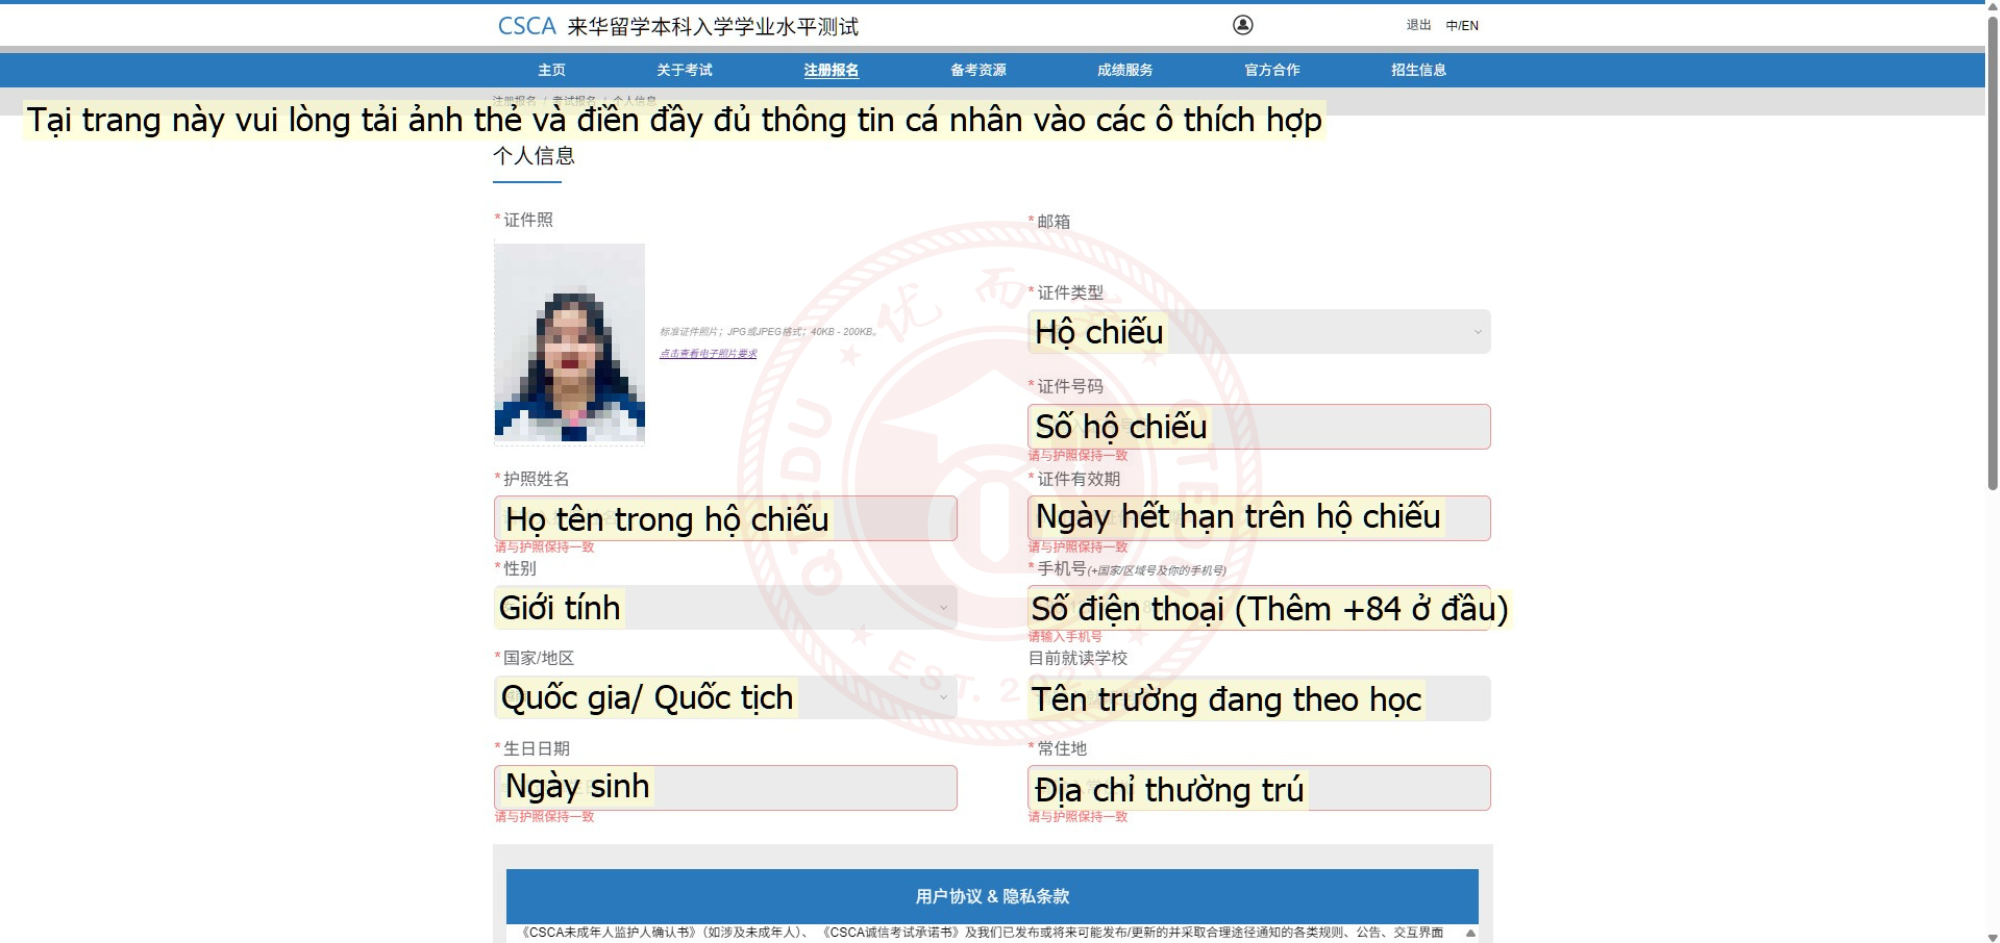This screenshot has height=943, width=2000.
Task: Navigate to 官方合作 menu item
Action: coord(1272,70)
